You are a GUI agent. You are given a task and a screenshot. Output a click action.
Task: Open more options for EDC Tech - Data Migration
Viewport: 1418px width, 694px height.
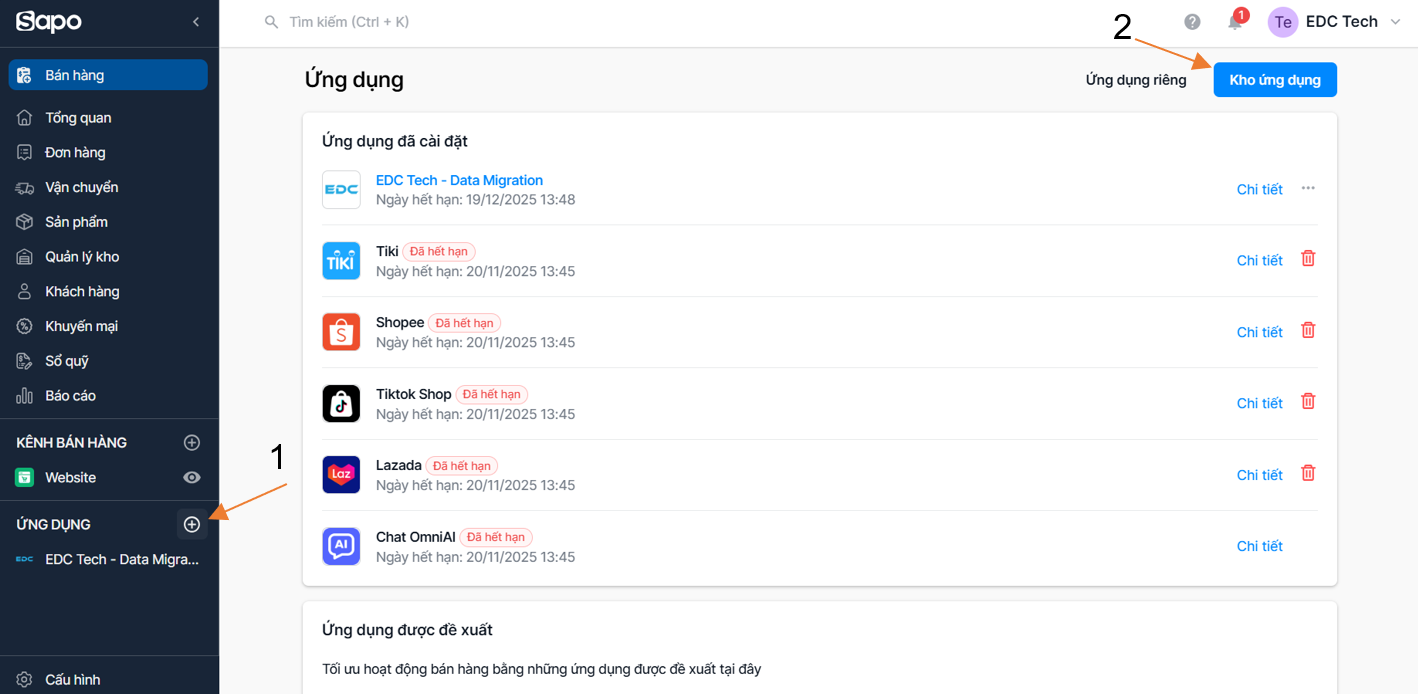pyautogui.click(x=1308, y=188)
